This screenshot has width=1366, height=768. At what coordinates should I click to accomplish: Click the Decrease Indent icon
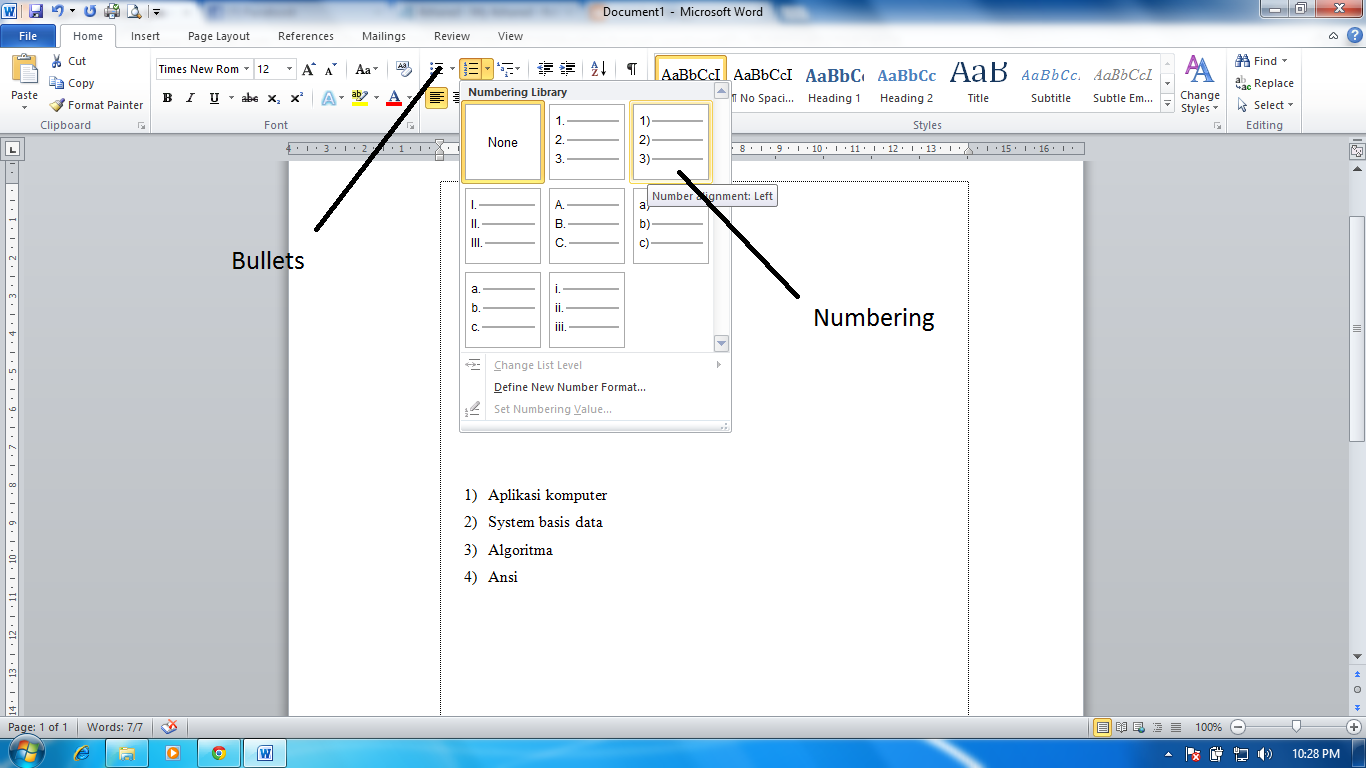click(545, 69)
